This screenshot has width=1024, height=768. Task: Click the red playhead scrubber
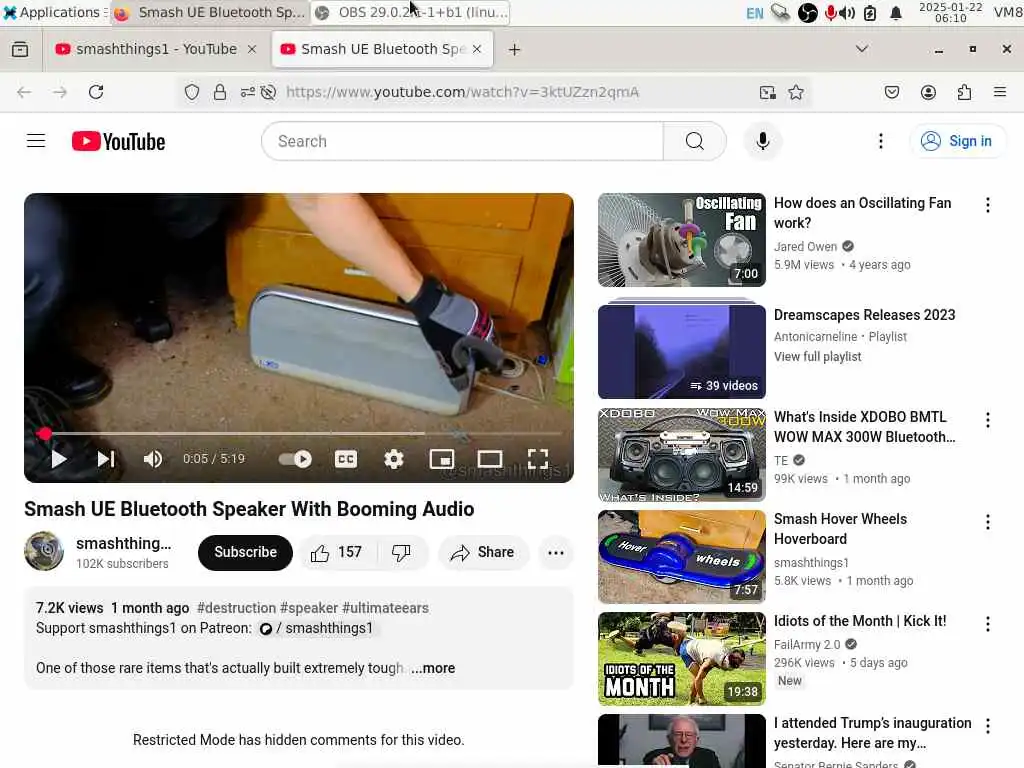point(44,433)
